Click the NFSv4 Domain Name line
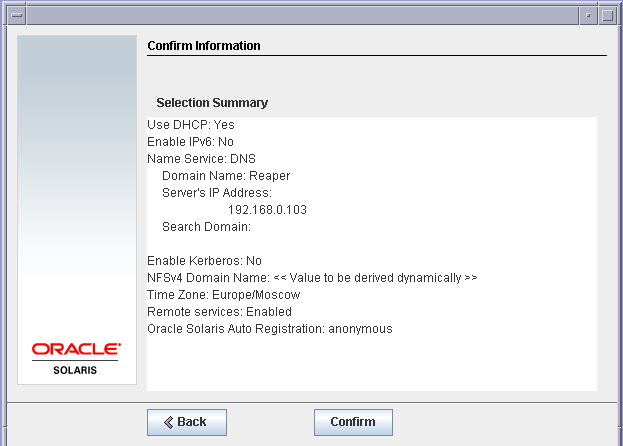The width and height of the screenshot is (623, 446). pos(312,278)
